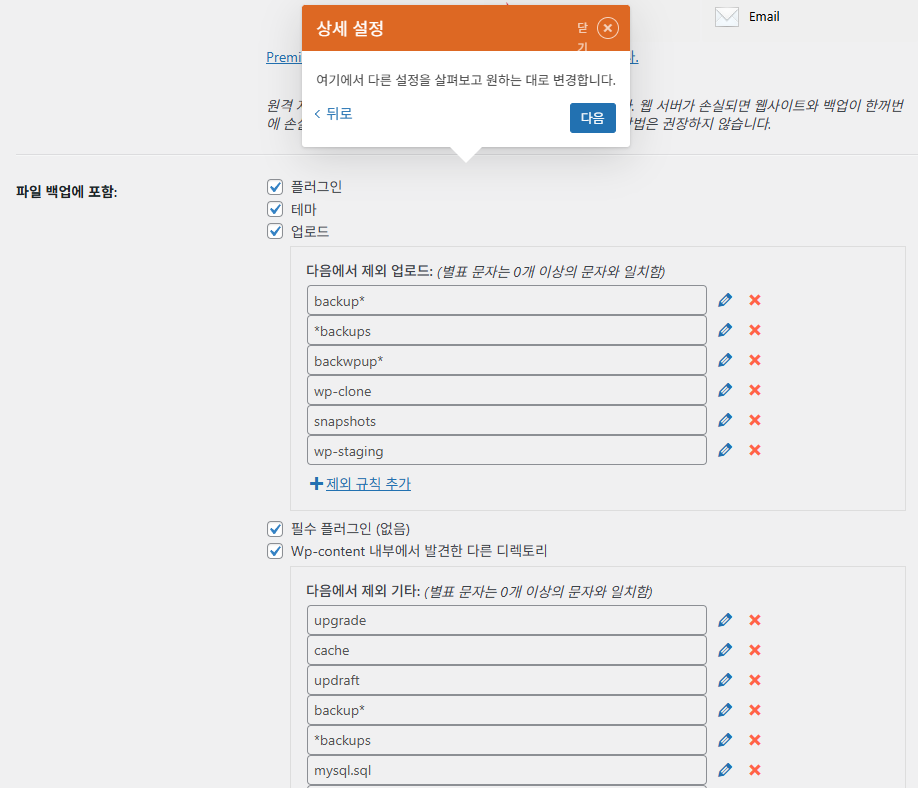The width and height of the screenshot is (918, 788).
Task: Delete the "mysql.sql" exclusion rule
Action: click(754, 769)
